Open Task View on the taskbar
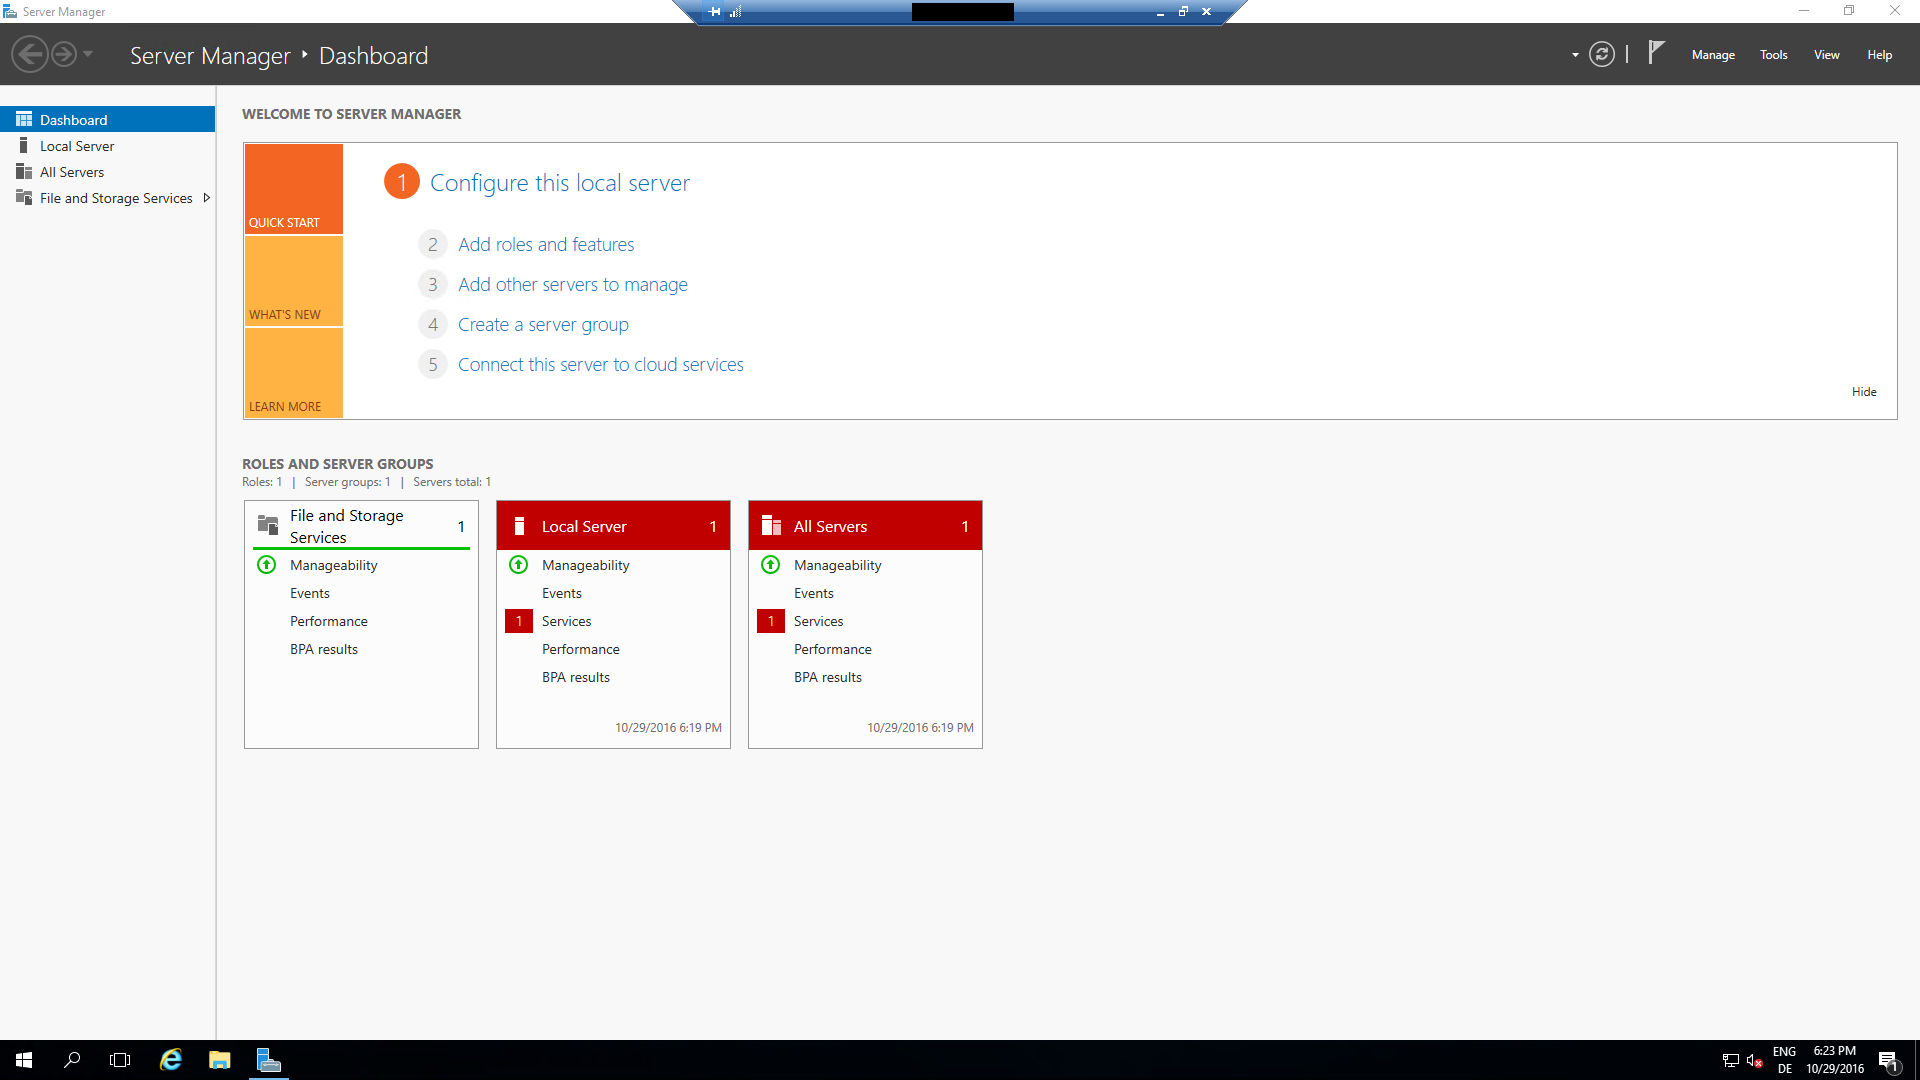The height and width of the screenshot is (1080, 1920). tap(120, 1060)
